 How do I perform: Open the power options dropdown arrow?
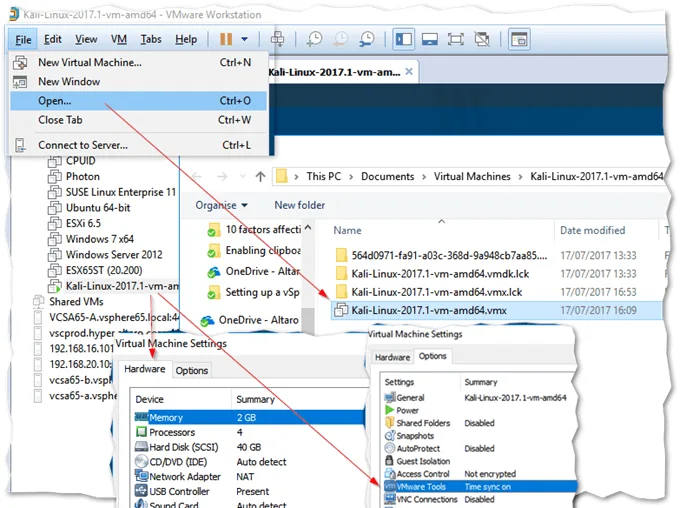tap(245, 39)
